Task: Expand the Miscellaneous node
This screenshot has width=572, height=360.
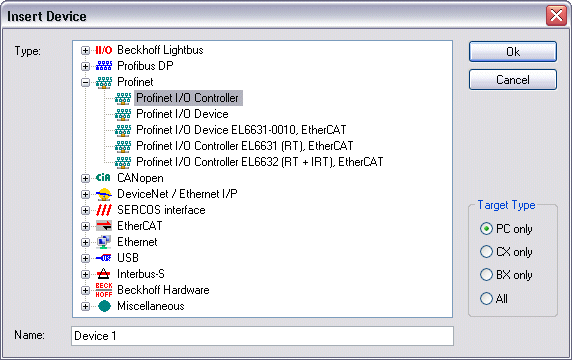Action: (85, 306)
